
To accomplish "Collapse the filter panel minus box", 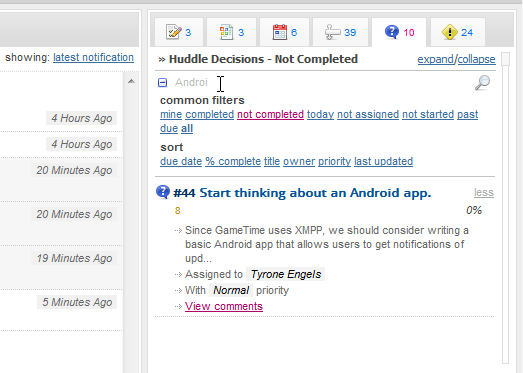I will (162, 82).
